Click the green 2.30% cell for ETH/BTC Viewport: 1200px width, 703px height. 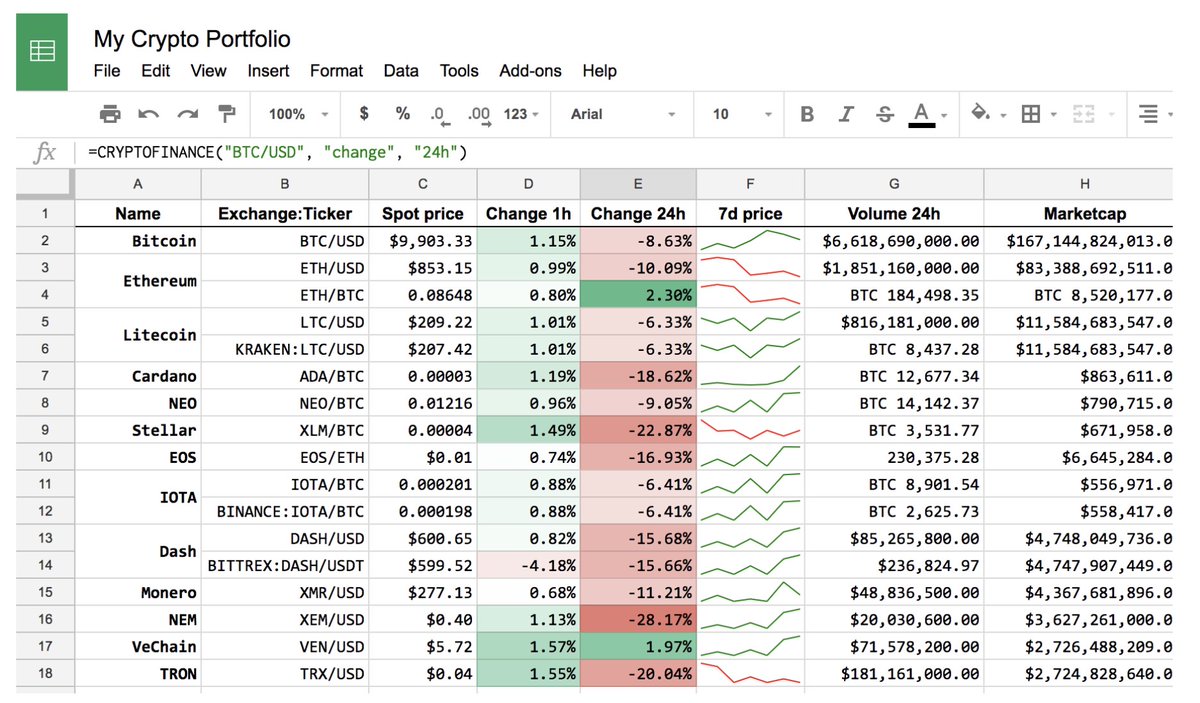(x=638, y=295)
